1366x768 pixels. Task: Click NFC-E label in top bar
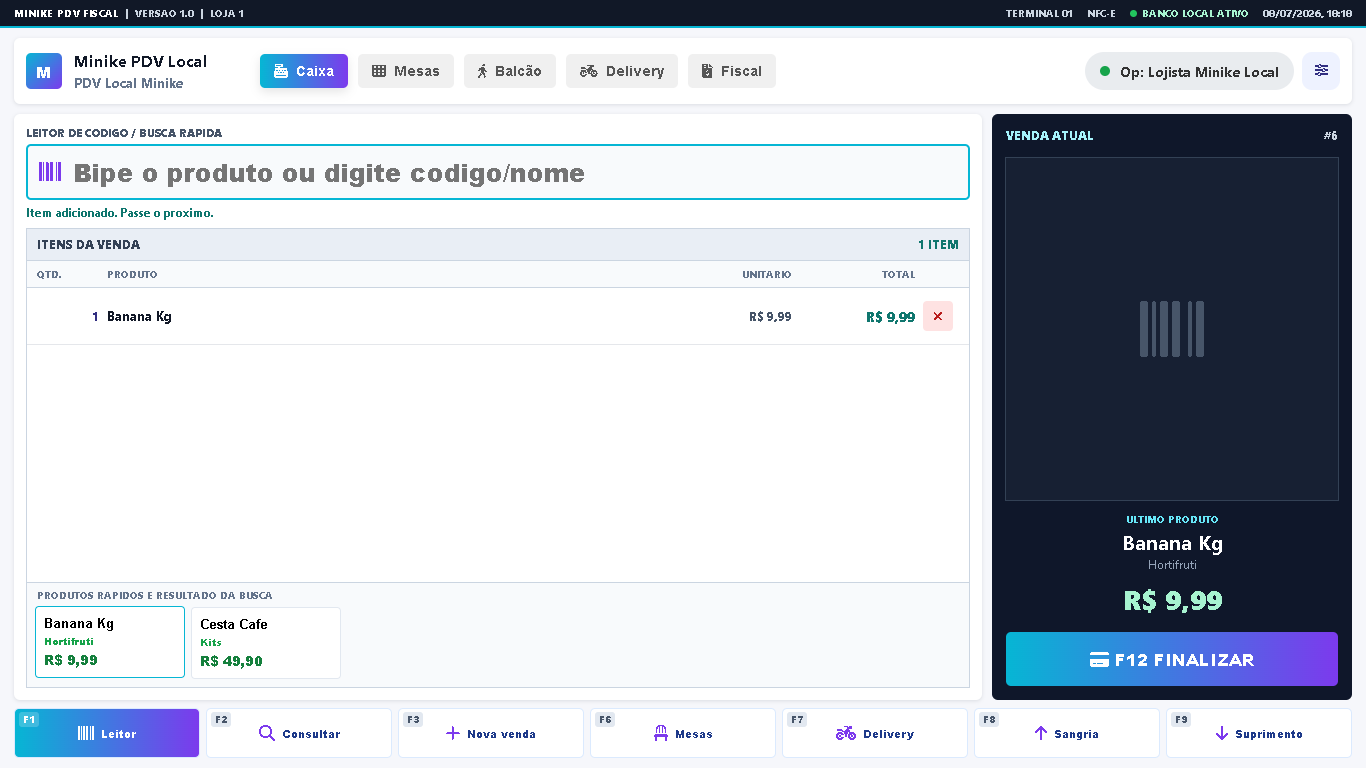[1101, 14]
